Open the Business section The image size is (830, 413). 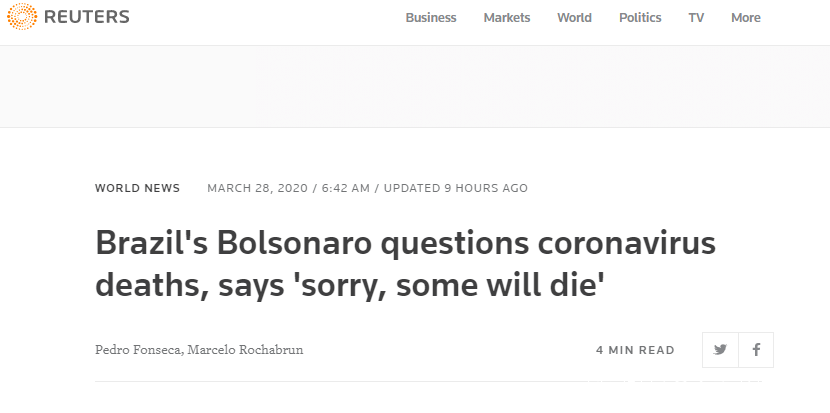[431, 18]
